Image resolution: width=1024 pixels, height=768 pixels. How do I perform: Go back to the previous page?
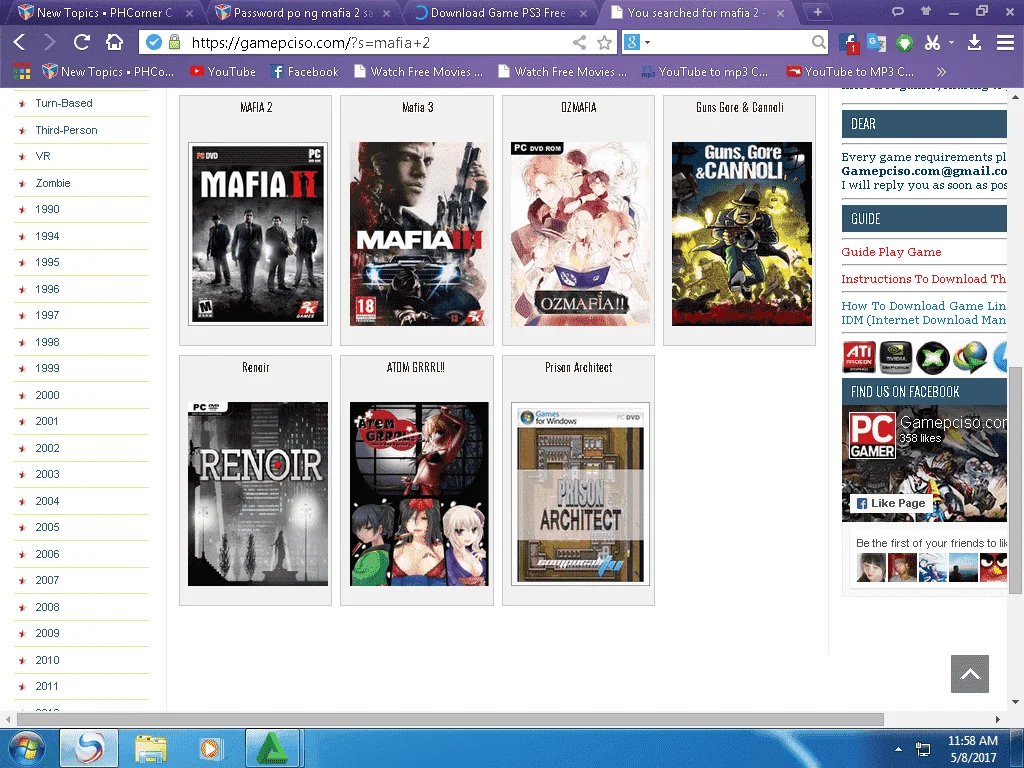click(x=20, y=42)
